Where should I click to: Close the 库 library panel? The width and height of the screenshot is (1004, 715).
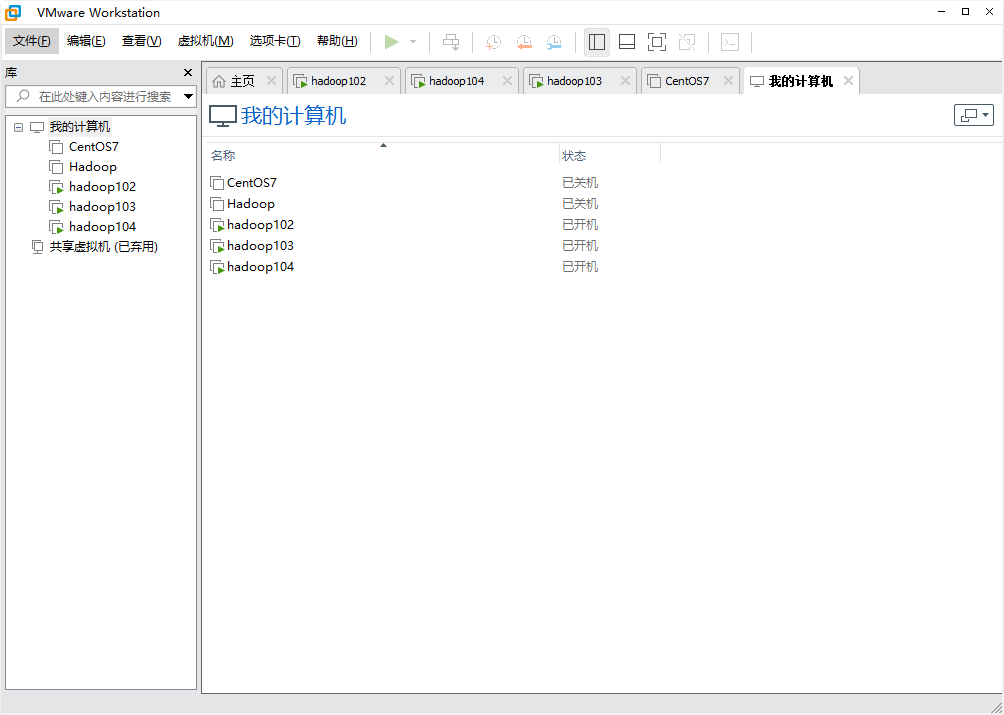click(x=188, y=72)
